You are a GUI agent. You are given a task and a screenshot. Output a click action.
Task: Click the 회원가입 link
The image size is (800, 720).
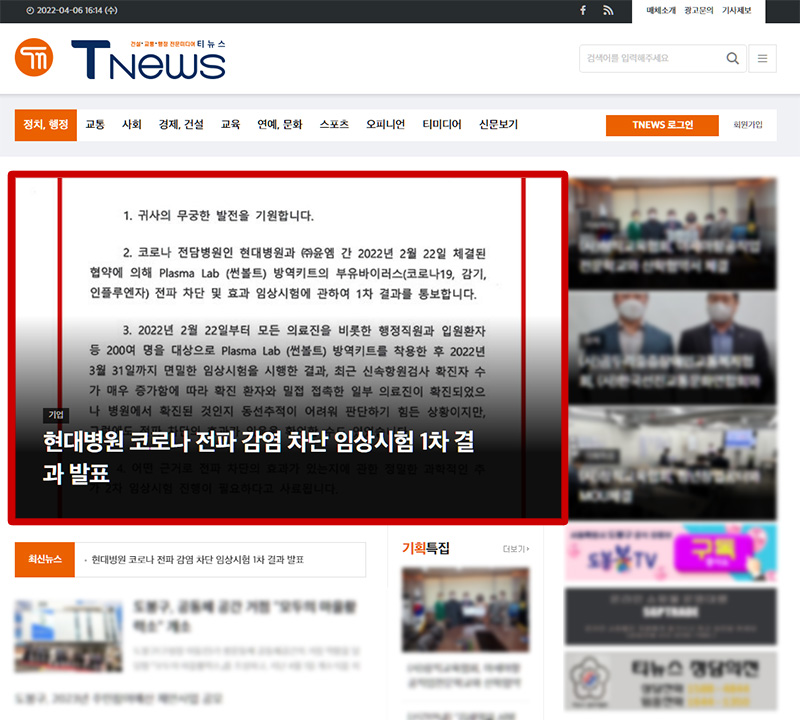point(747,125)
